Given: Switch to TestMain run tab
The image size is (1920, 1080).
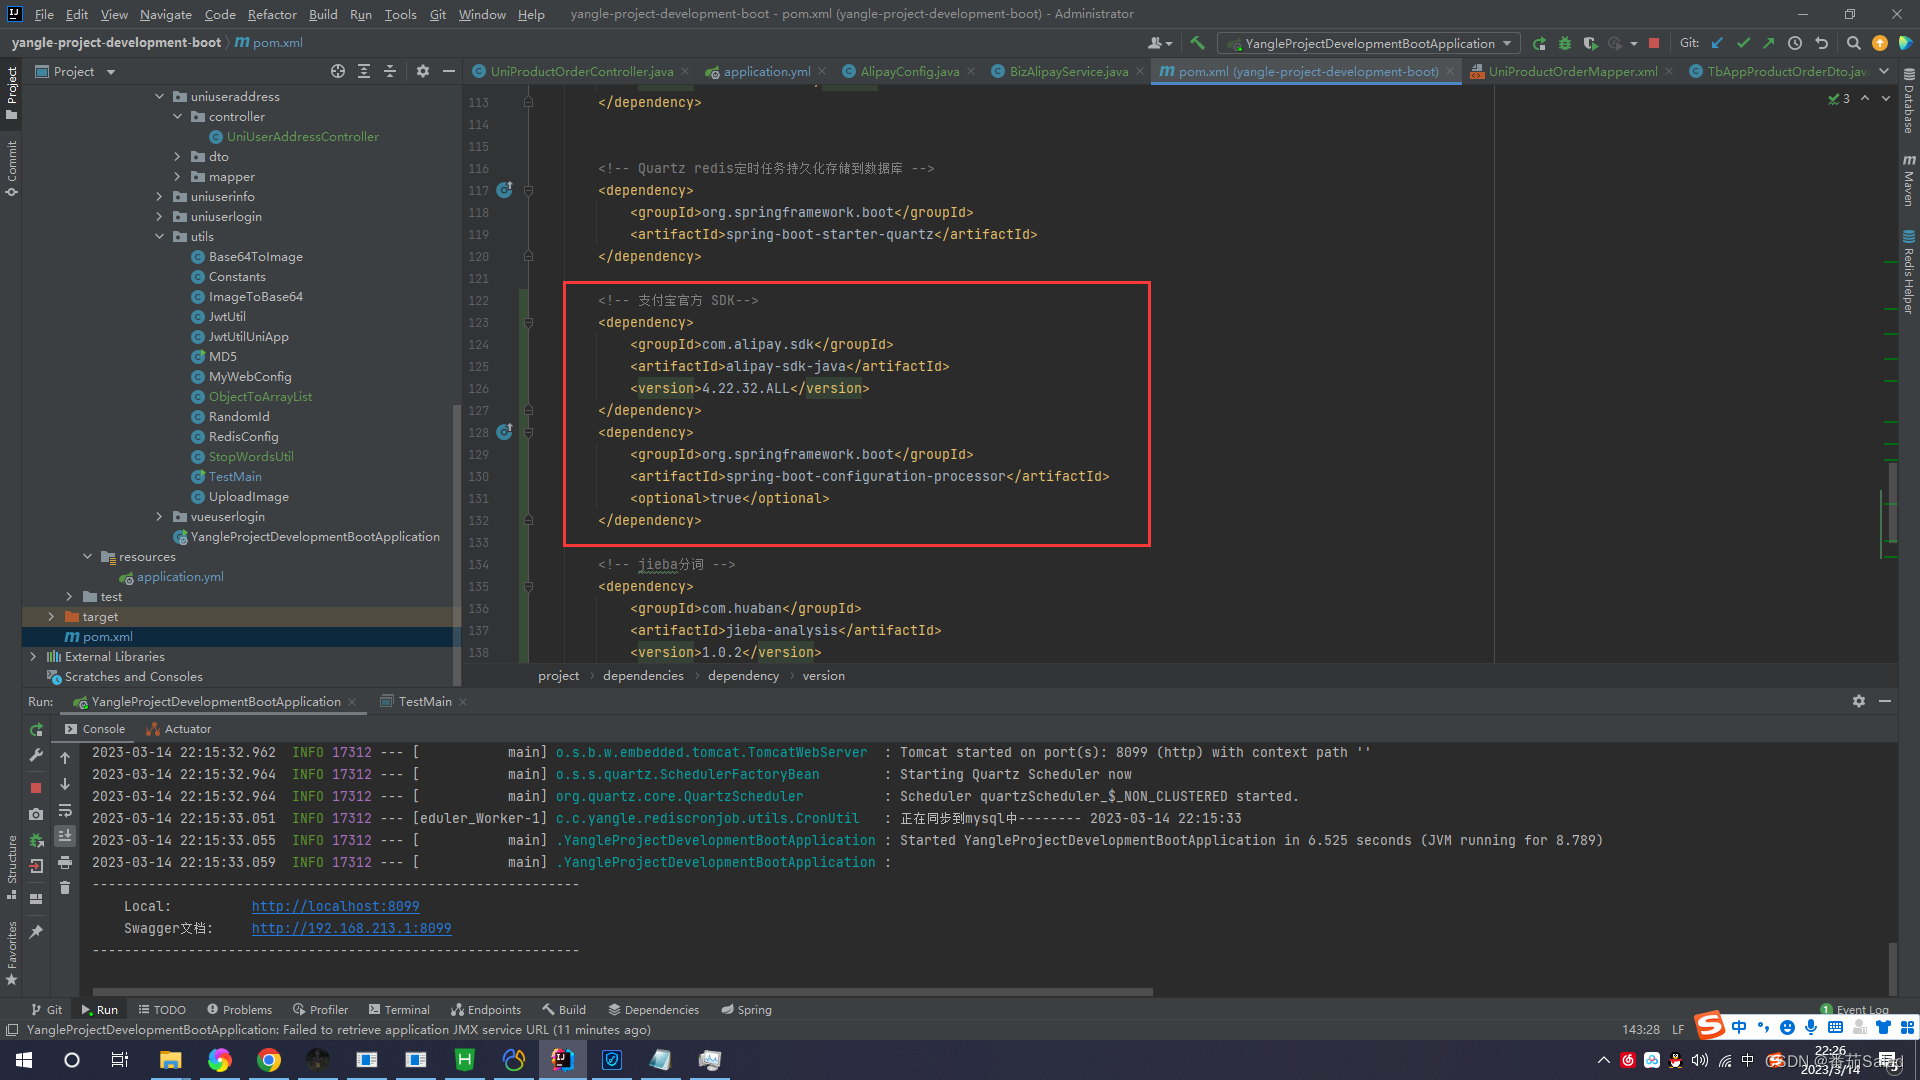Looking at the screenshot, I should coord(424,701).
